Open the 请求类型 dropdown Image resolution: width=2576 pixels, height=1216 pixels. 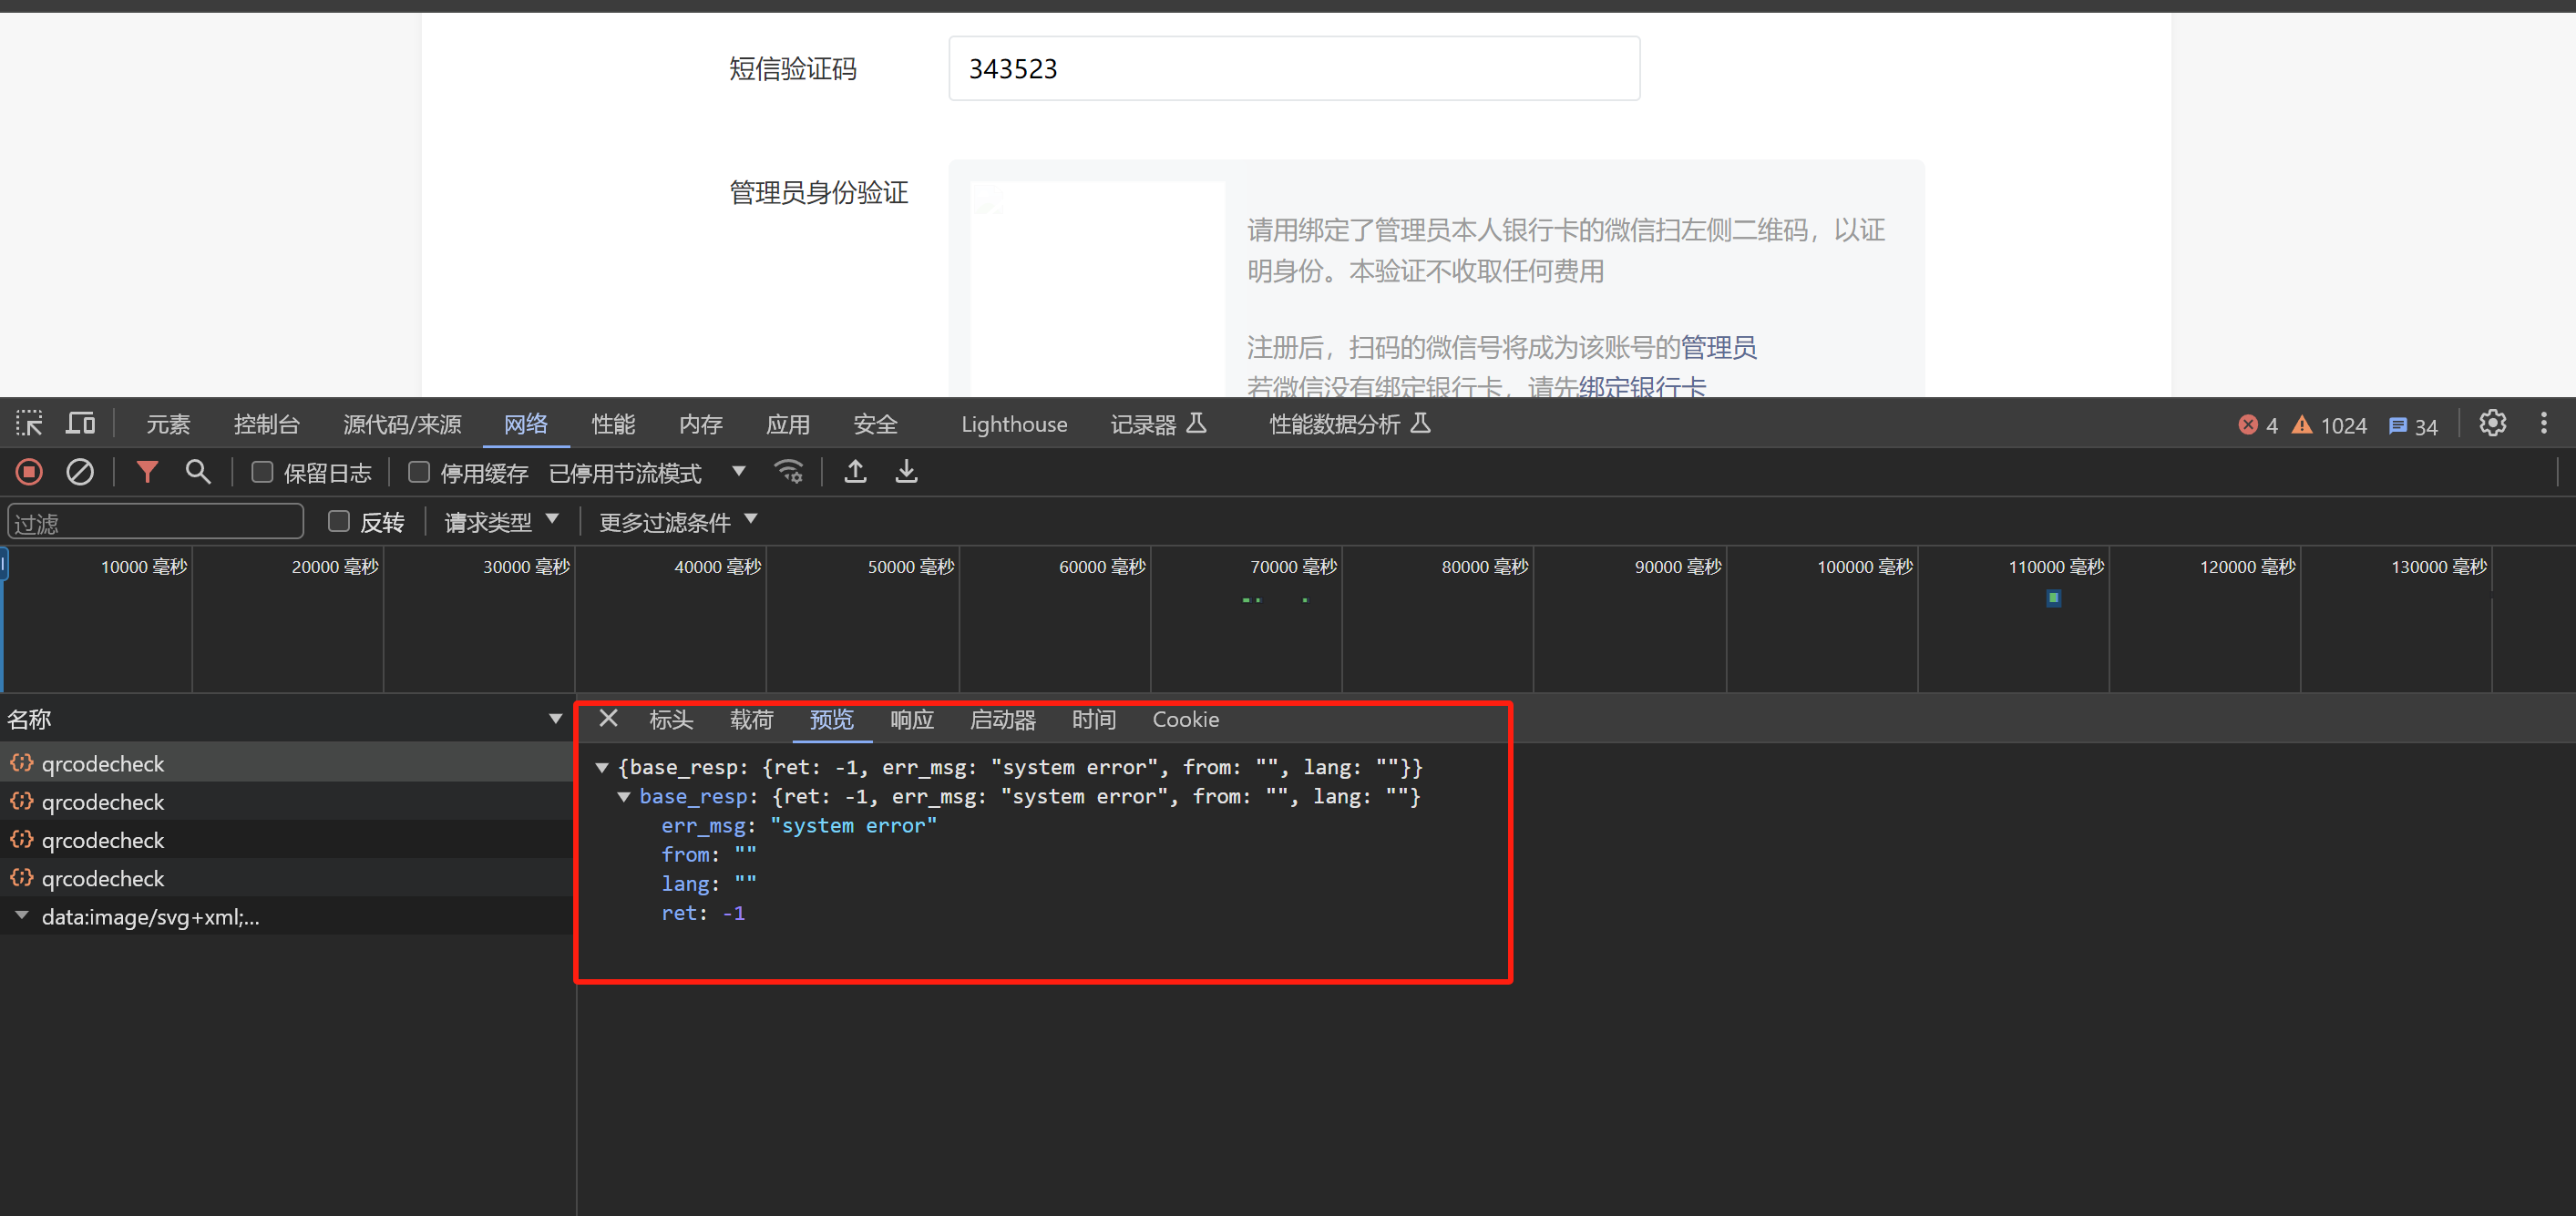501,521
